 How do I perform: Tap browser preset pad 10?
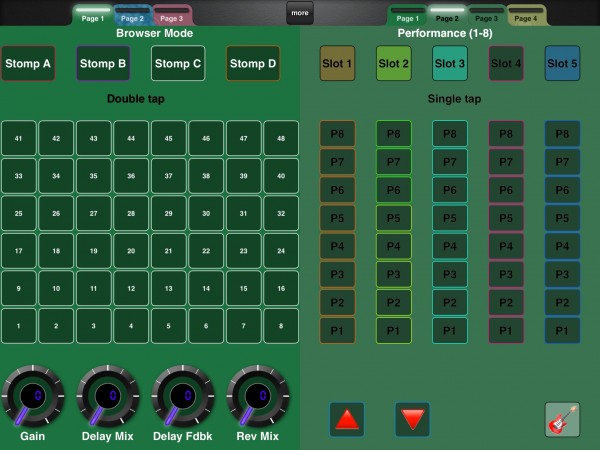[x=56, y=289]
